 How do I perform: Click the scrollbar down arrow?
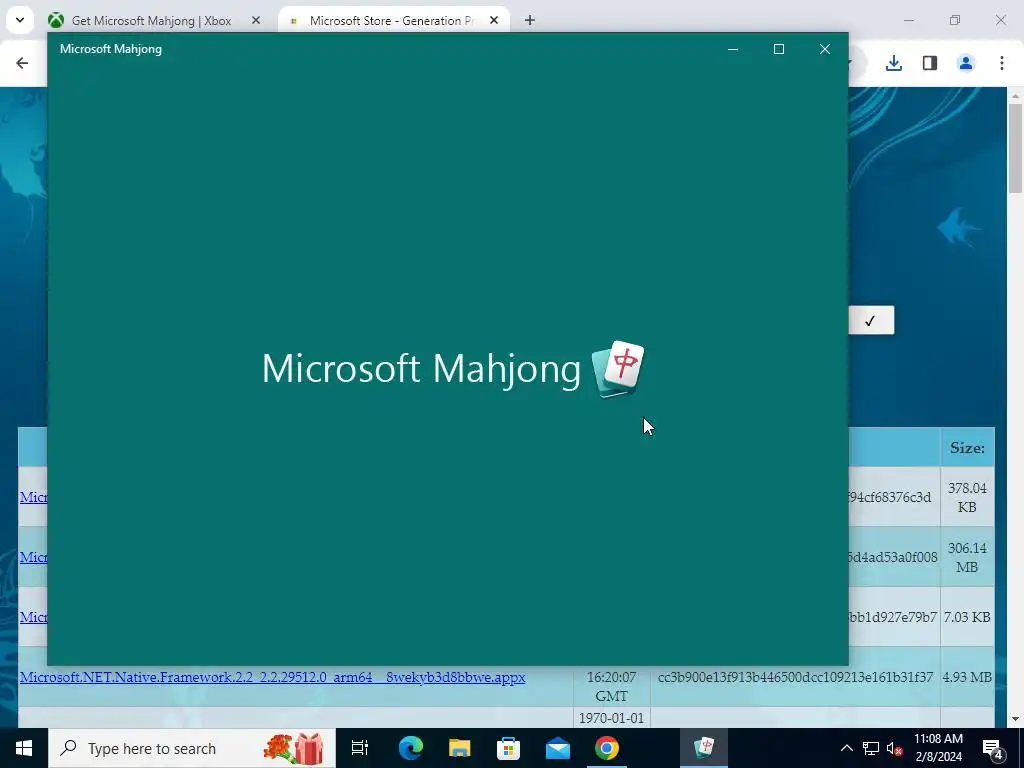(x=1015, y=719)
